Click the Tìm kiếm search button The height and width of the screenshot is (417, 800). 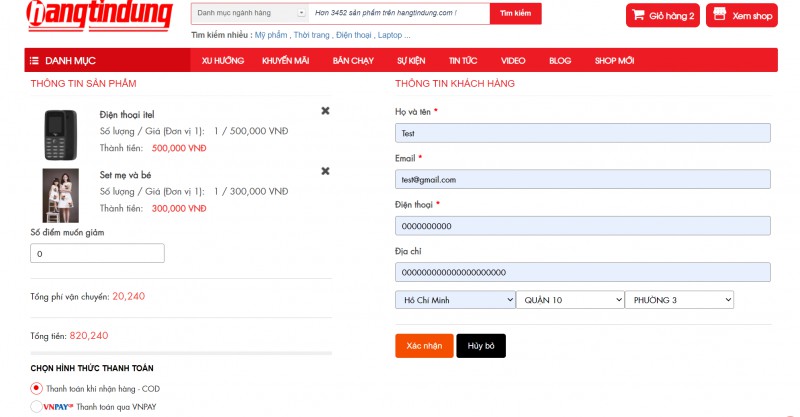point(516,14)
